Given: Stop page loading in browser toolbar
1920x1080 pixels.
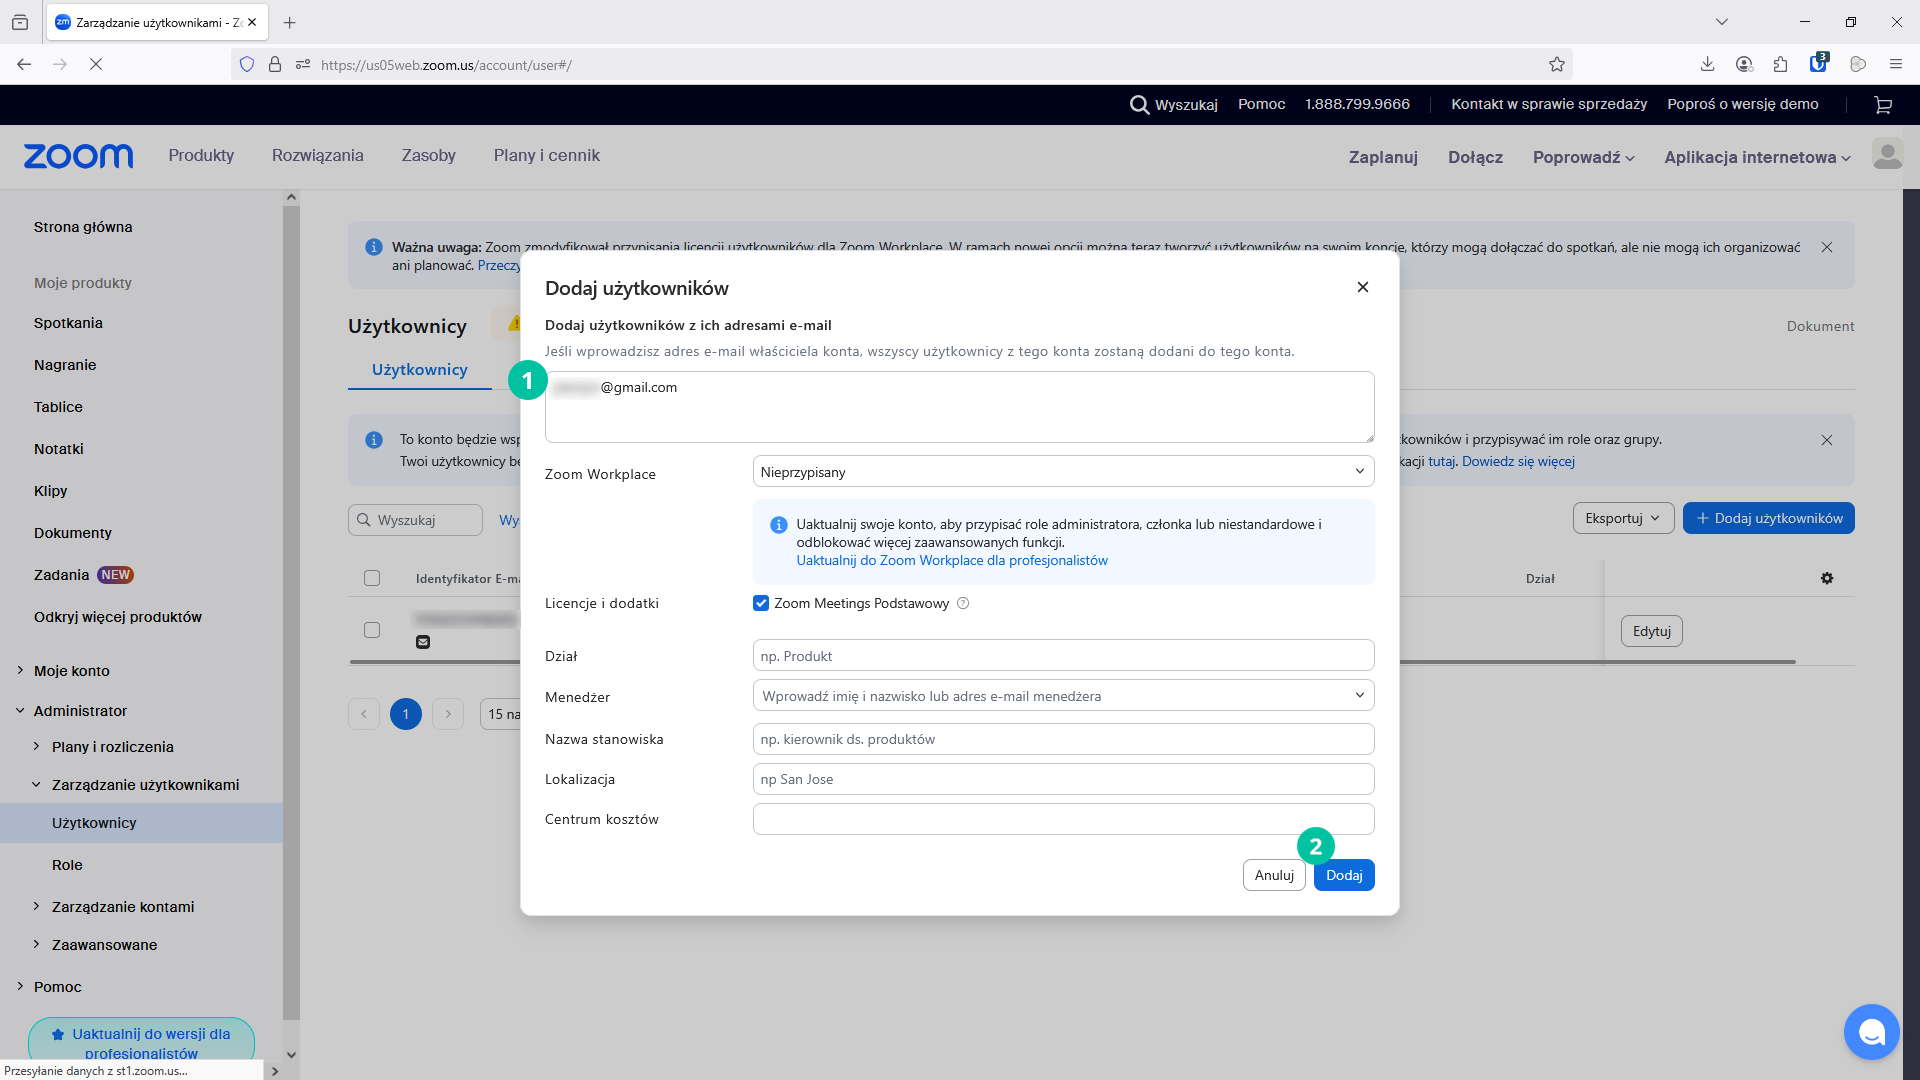Looking at the screenshot, I should (x=96, y=64).
